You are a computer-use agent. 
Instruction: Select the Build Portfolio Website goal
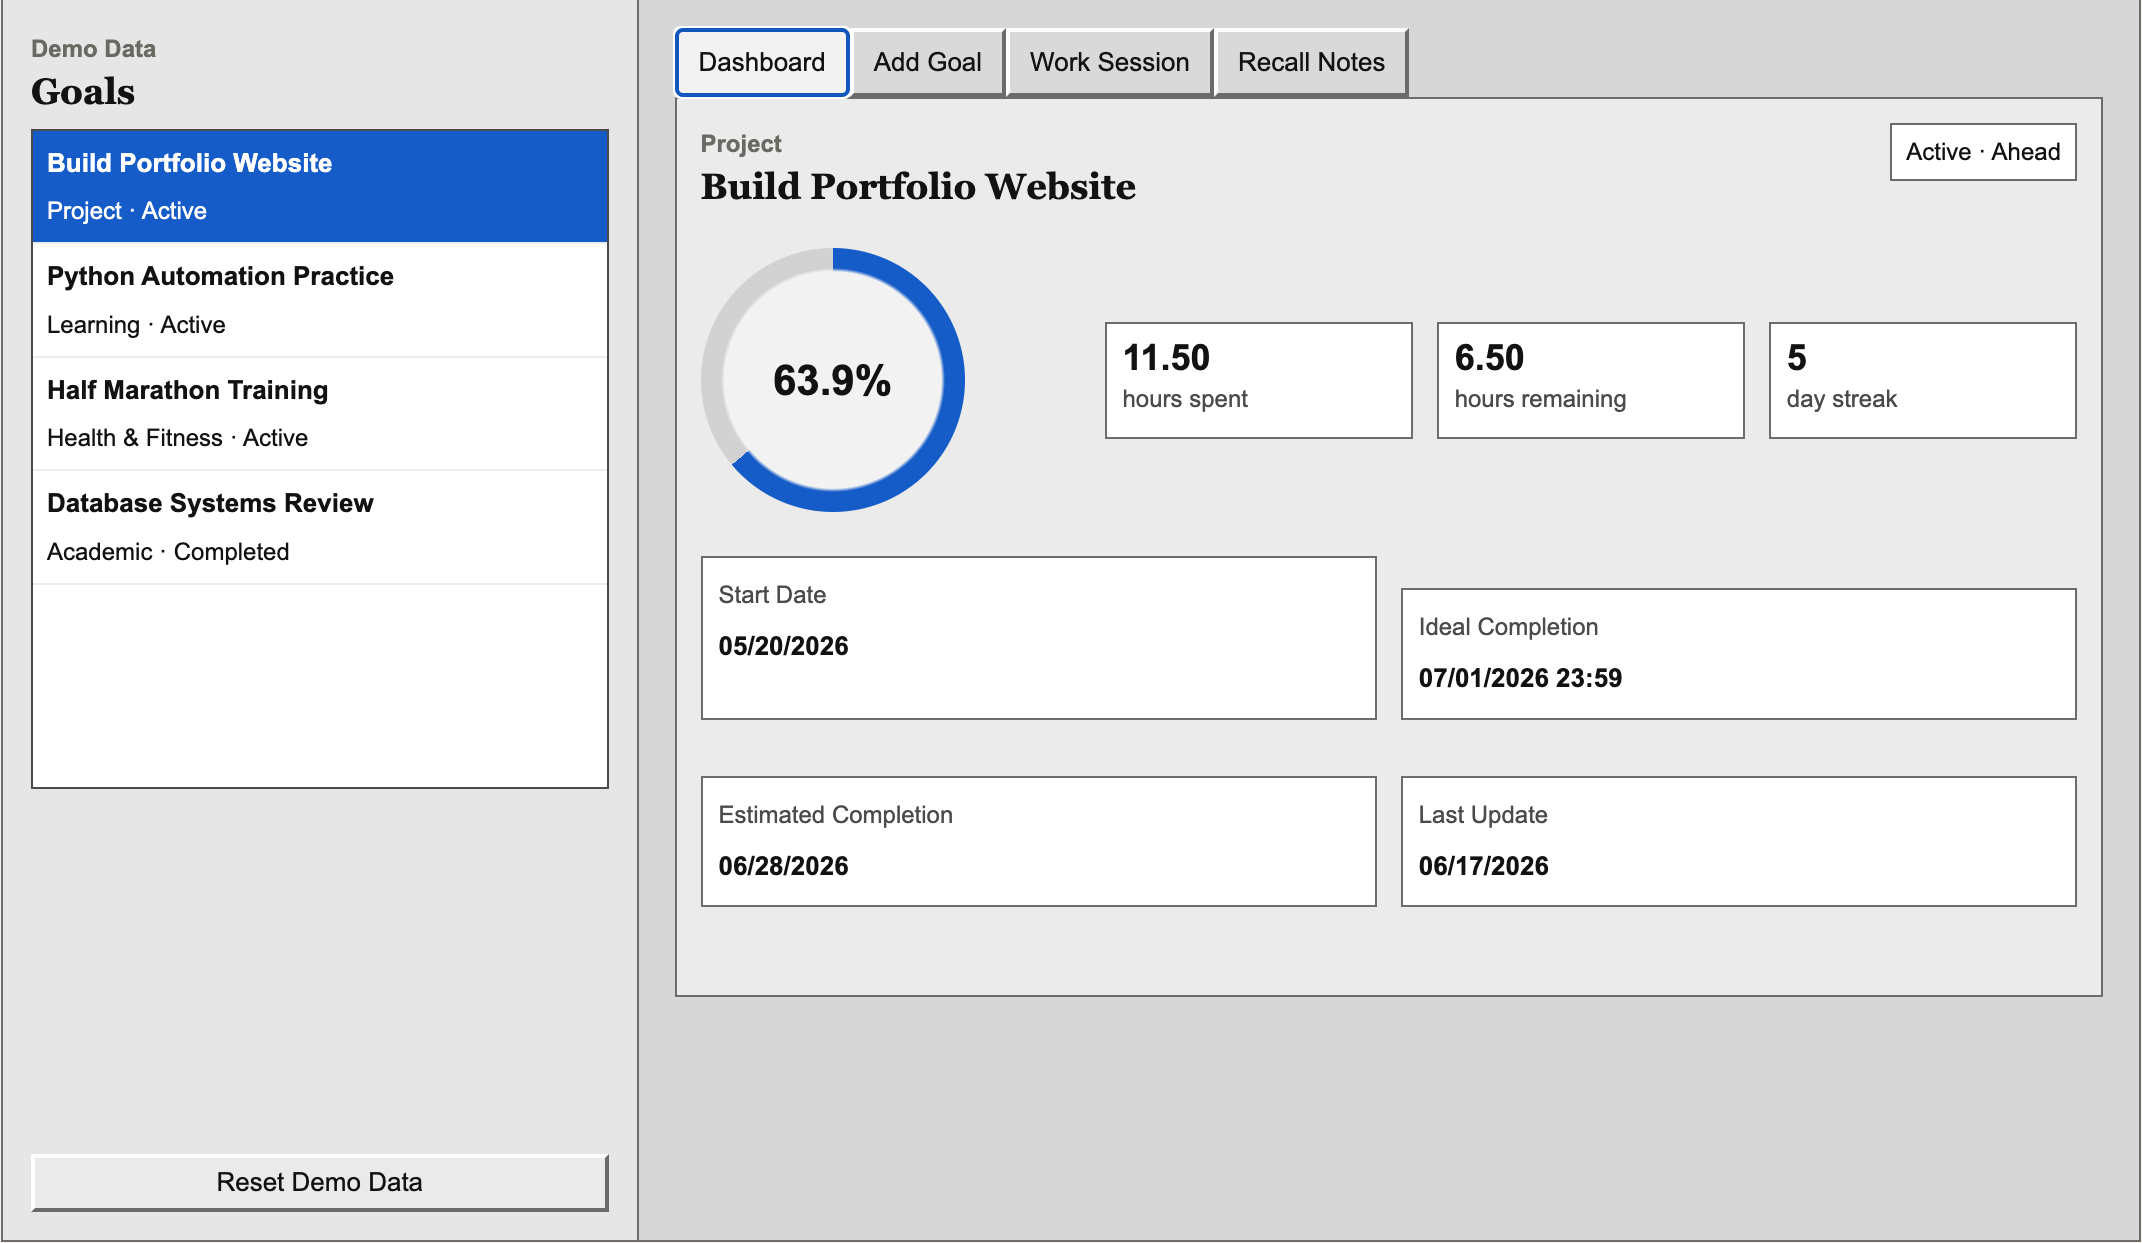(320, 187)
